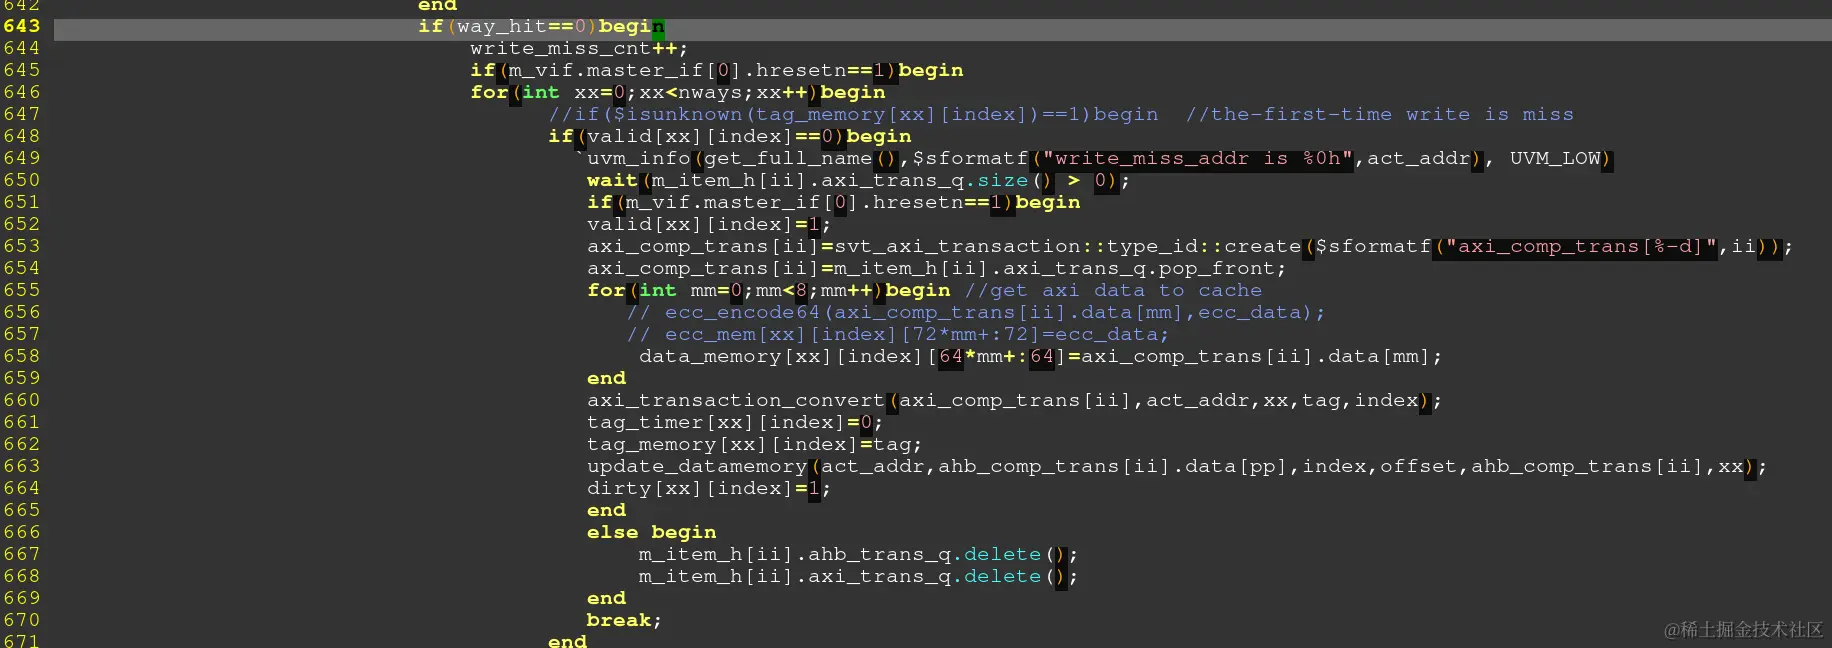Click 'if(valid[xx][index]==0)begin' line
Screen dimensions: 1832x648
pos(730,136)
